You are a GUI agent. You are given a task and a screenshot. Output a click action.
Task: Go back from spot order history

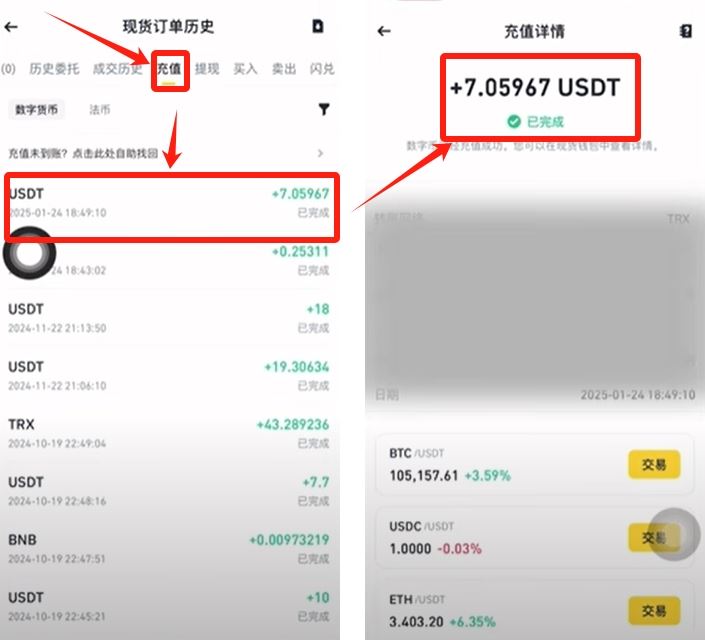[11, 27]
